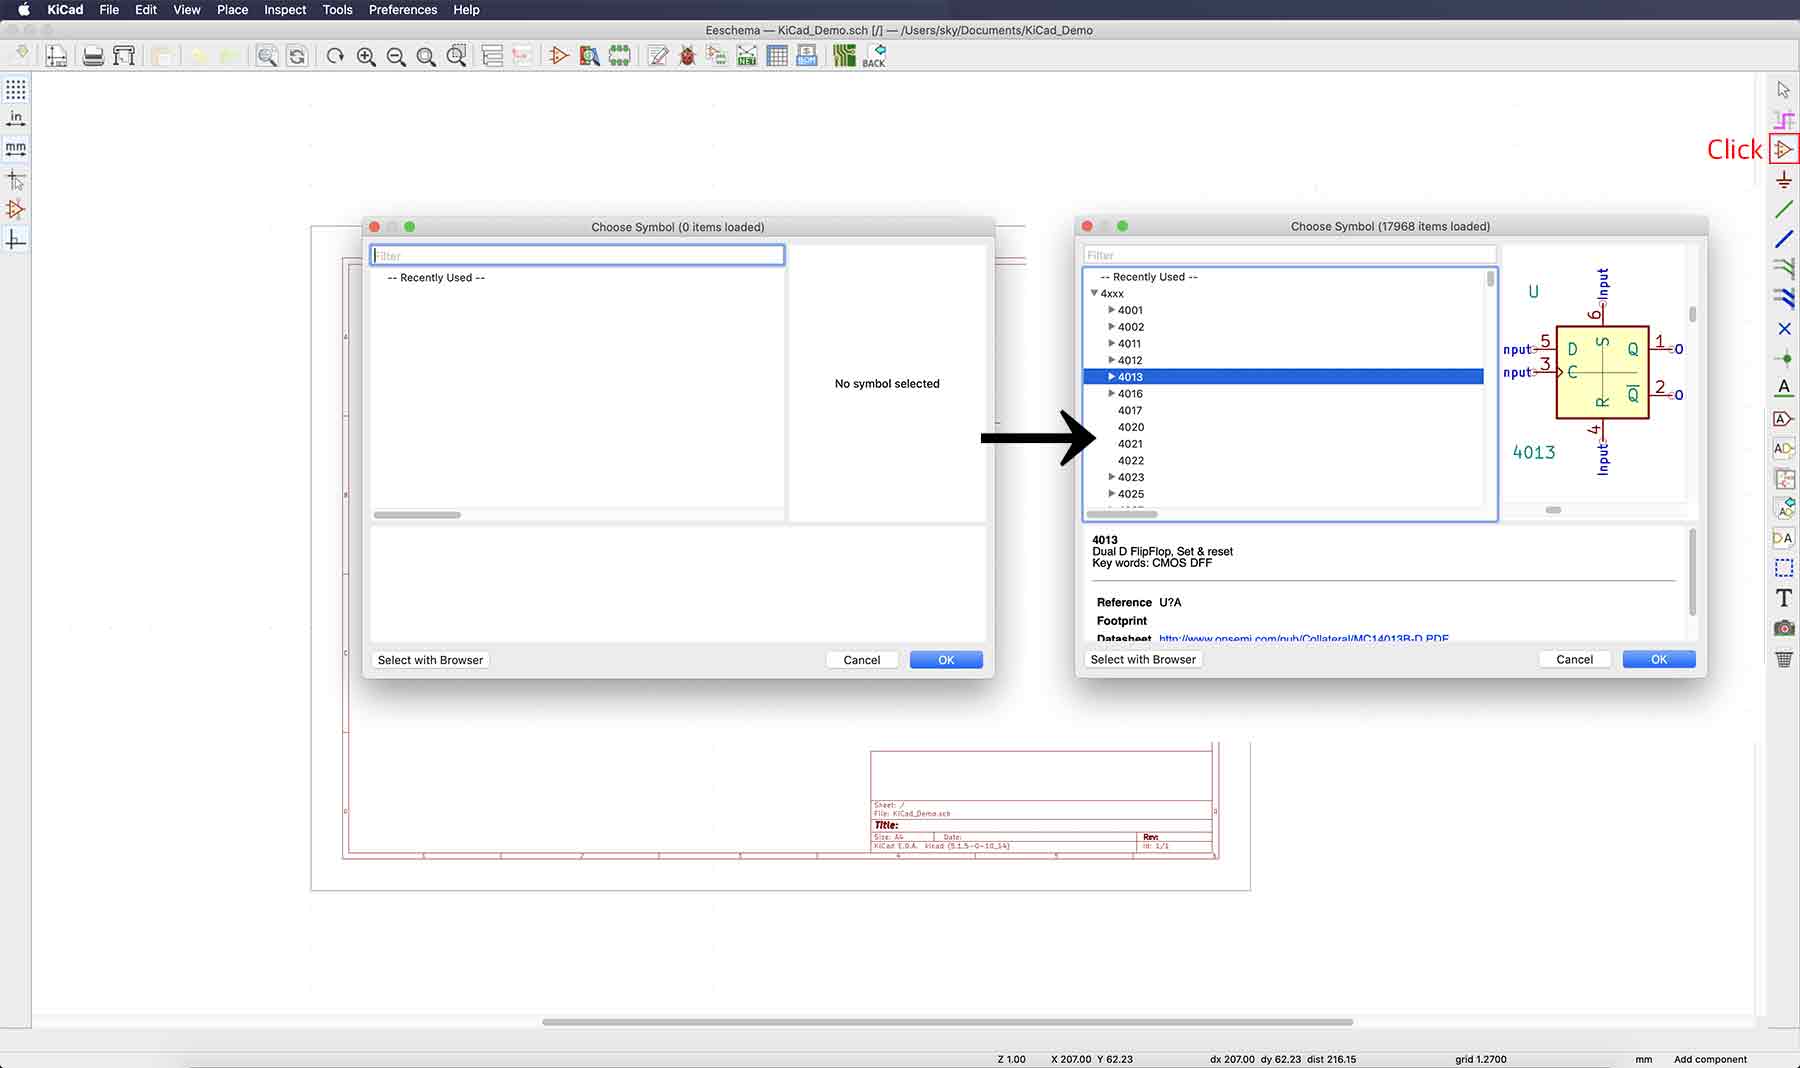The height and width of the screenshot is (1068, 1800).
Task: Expand the 4016 symbol entry
Action: tap(1111, 393)
